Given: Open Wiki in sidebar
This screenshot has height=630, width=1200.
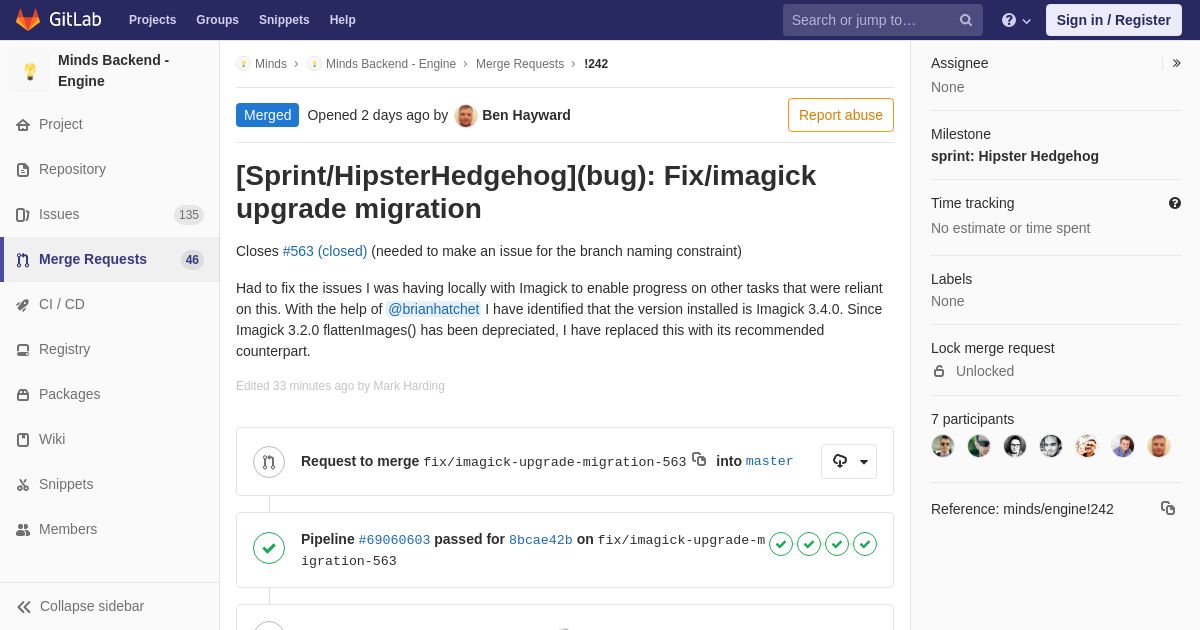Looking at the screenshot, I should pyautogui.click(x=110, y=439).
